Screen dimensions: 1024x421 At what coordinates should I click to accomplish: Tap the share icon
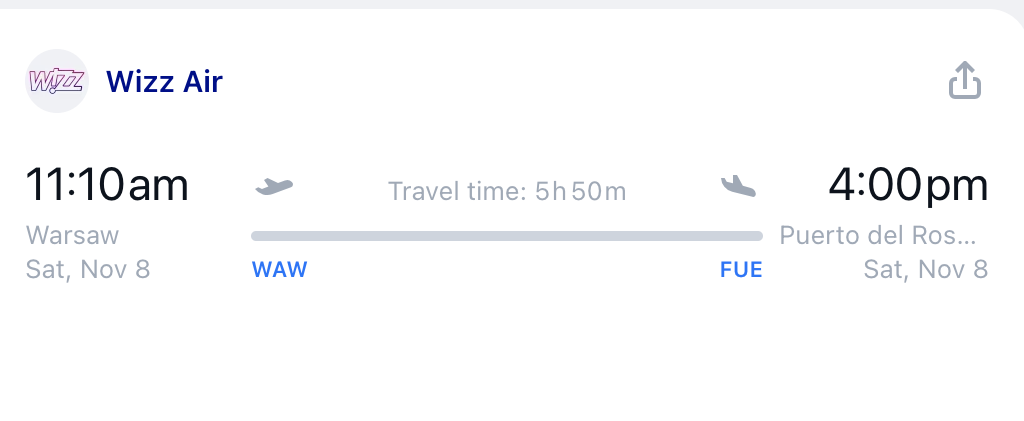pyautogui.click(x=965, y=81)
